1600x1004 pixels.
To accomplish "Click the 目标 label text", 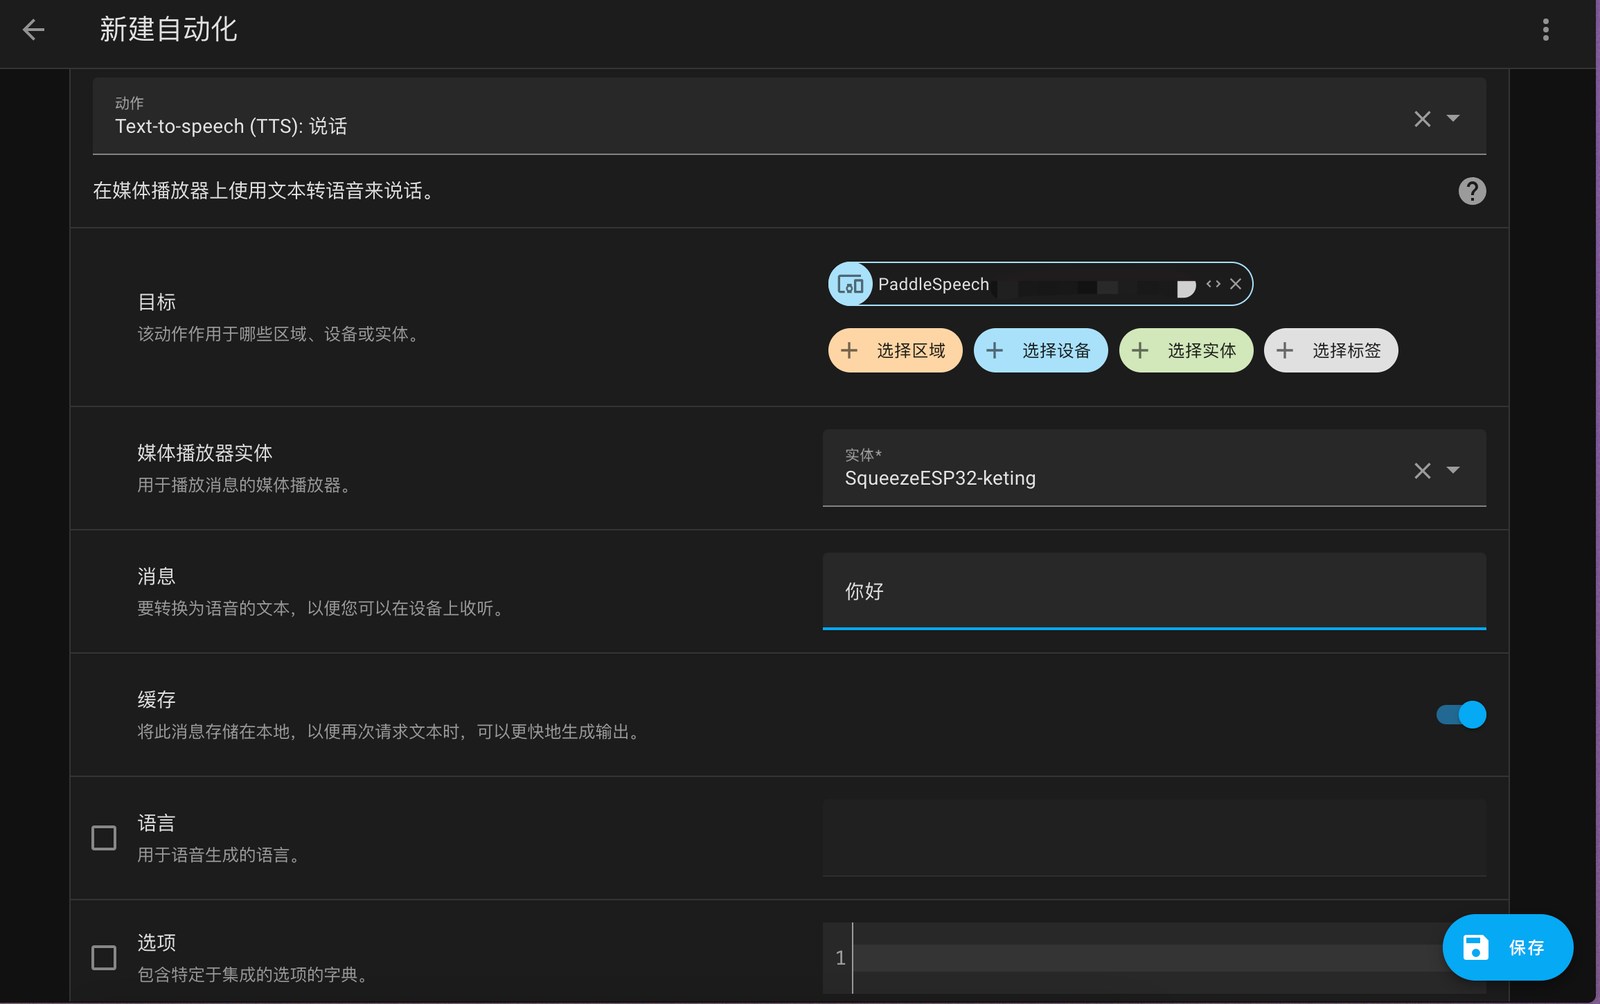I will point(157,302).
